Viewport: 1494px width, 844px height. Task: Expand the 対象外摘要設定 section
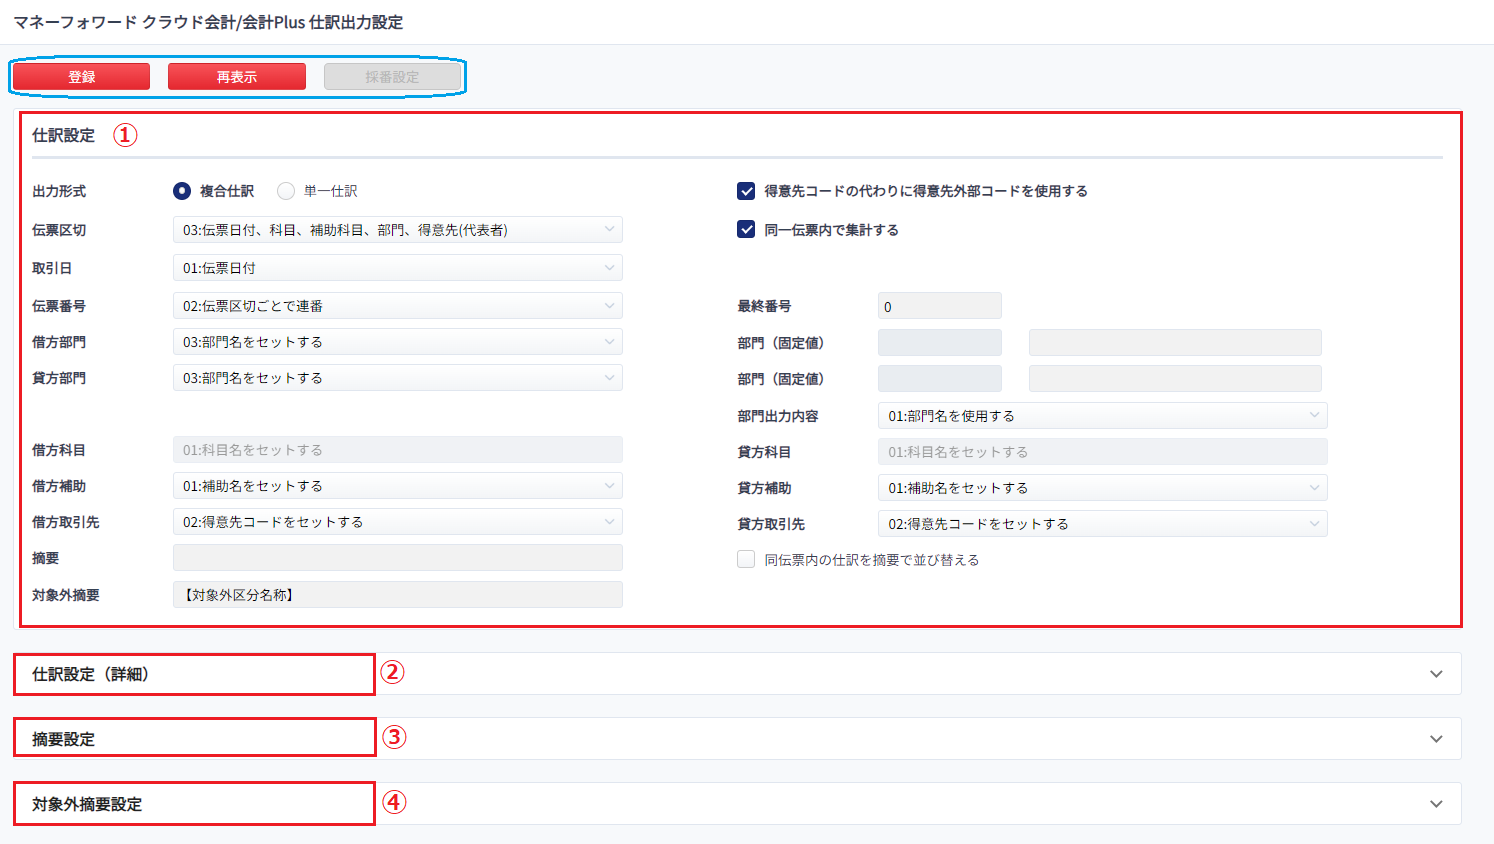pyautogui.click(x=737, y=804)
